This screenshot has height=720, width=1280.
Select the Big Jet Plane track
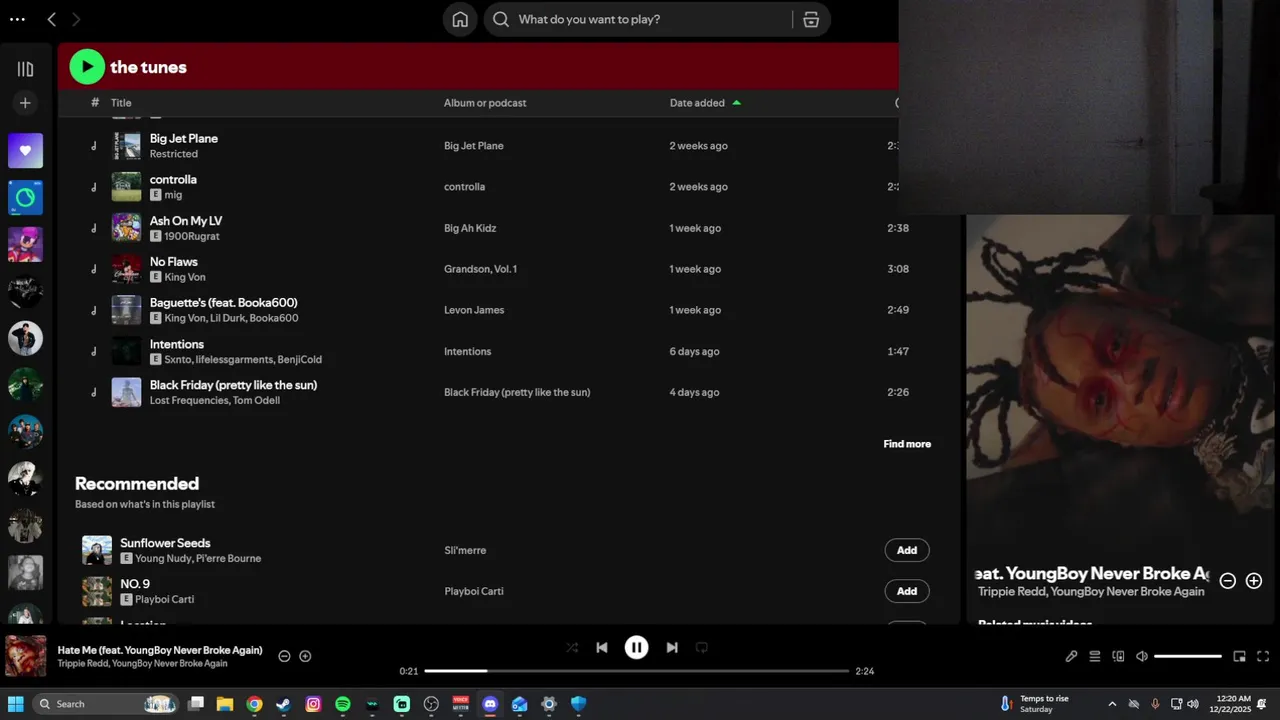coord(184,138)
